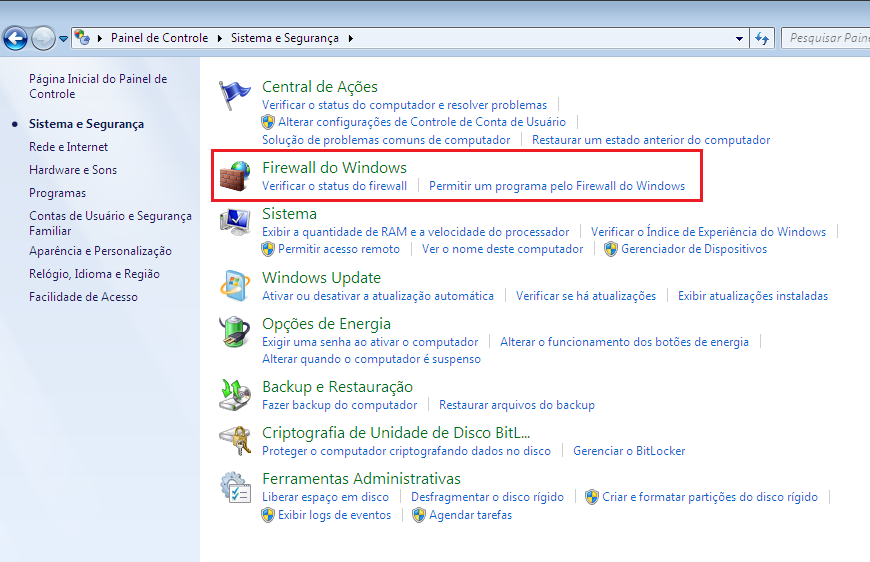Viewport: 870px width, 562px height.
Task: Open the Firewall do Windows heading
Action: point(334,168)
